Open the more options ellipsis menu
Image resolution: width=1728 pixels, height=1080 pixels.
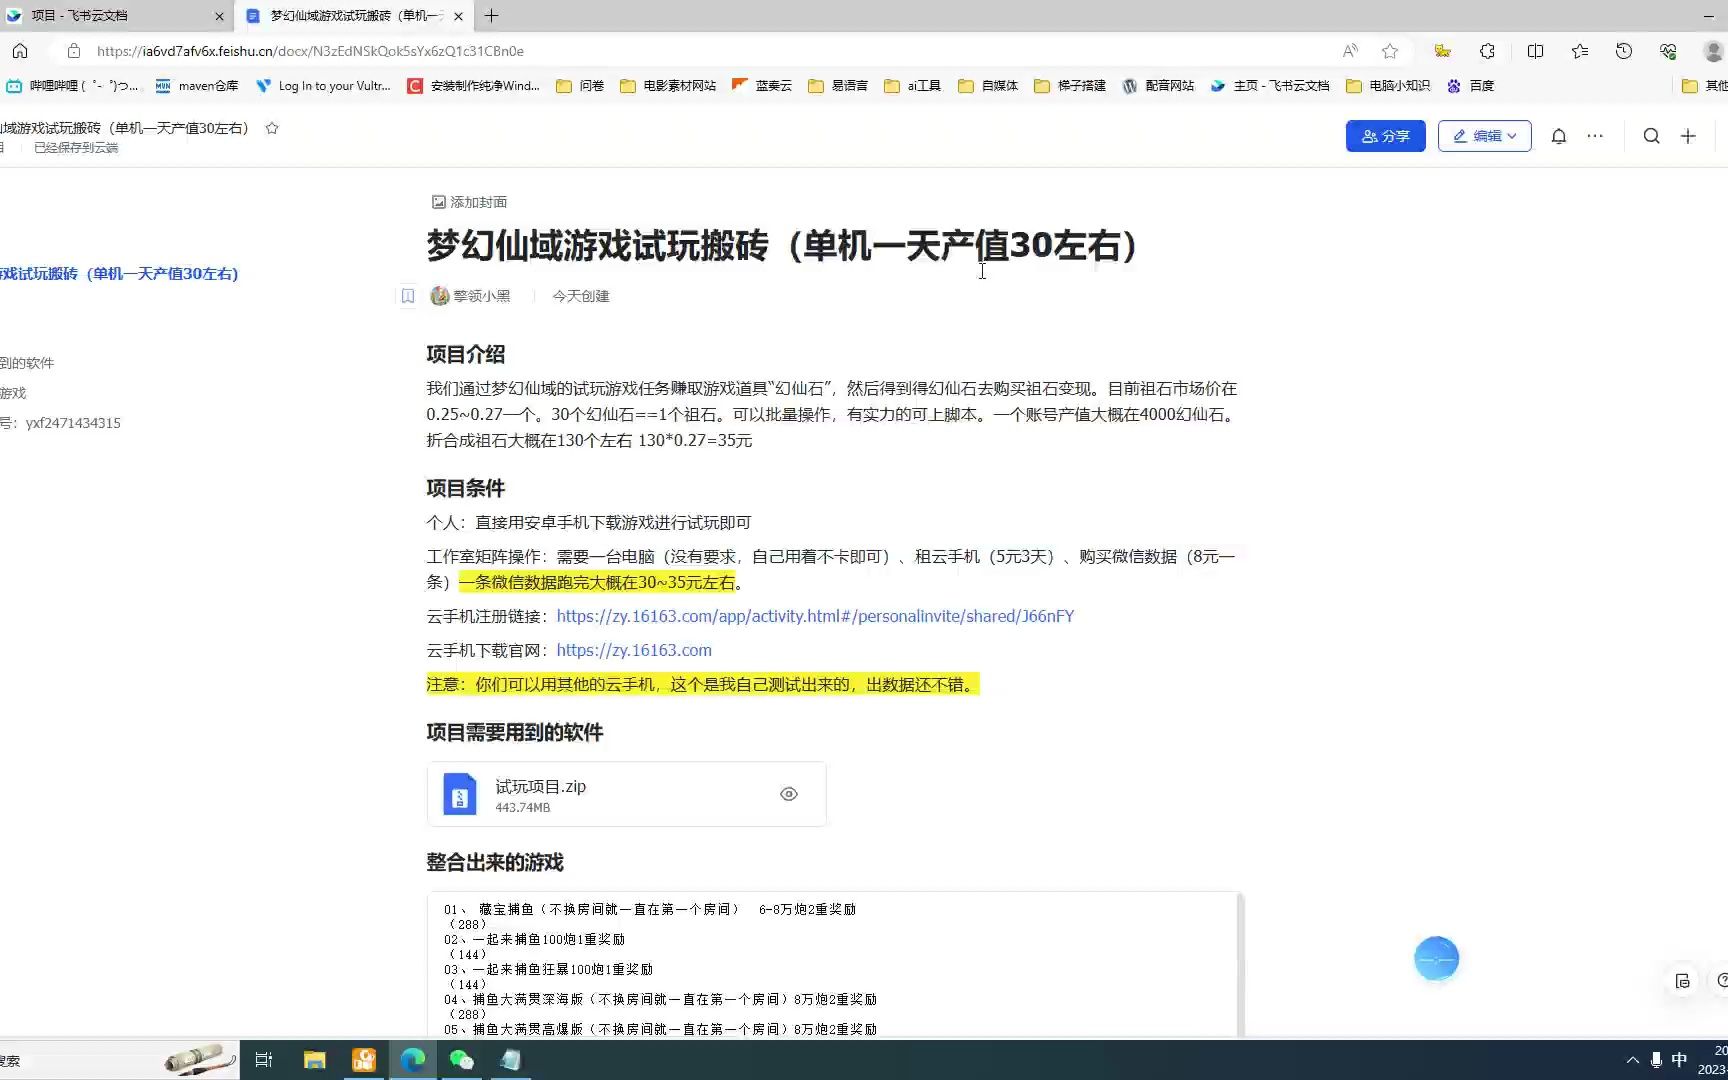click(1595, 136)
